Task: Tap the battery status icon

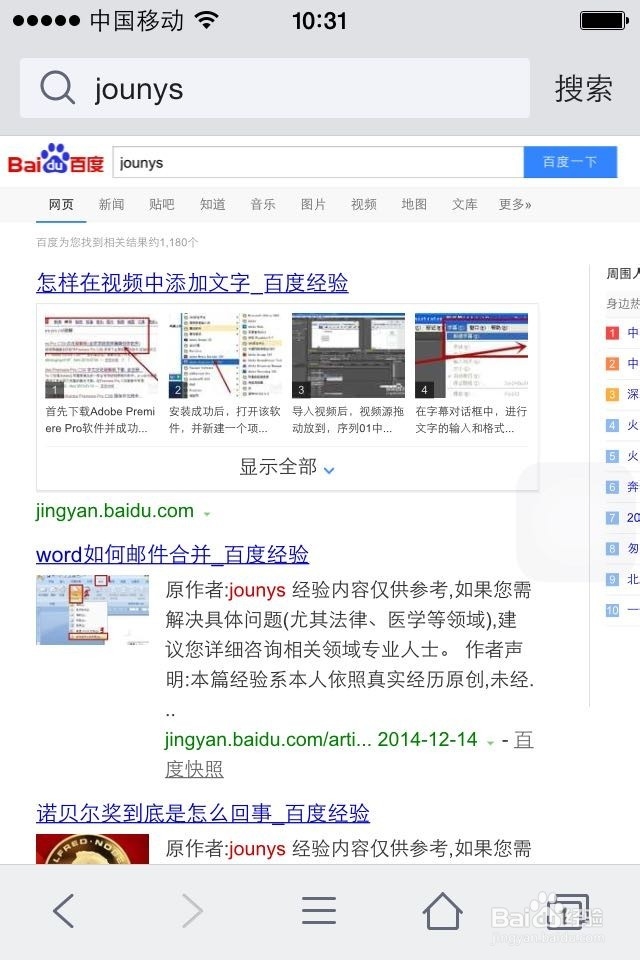Action: click(604, 20)
